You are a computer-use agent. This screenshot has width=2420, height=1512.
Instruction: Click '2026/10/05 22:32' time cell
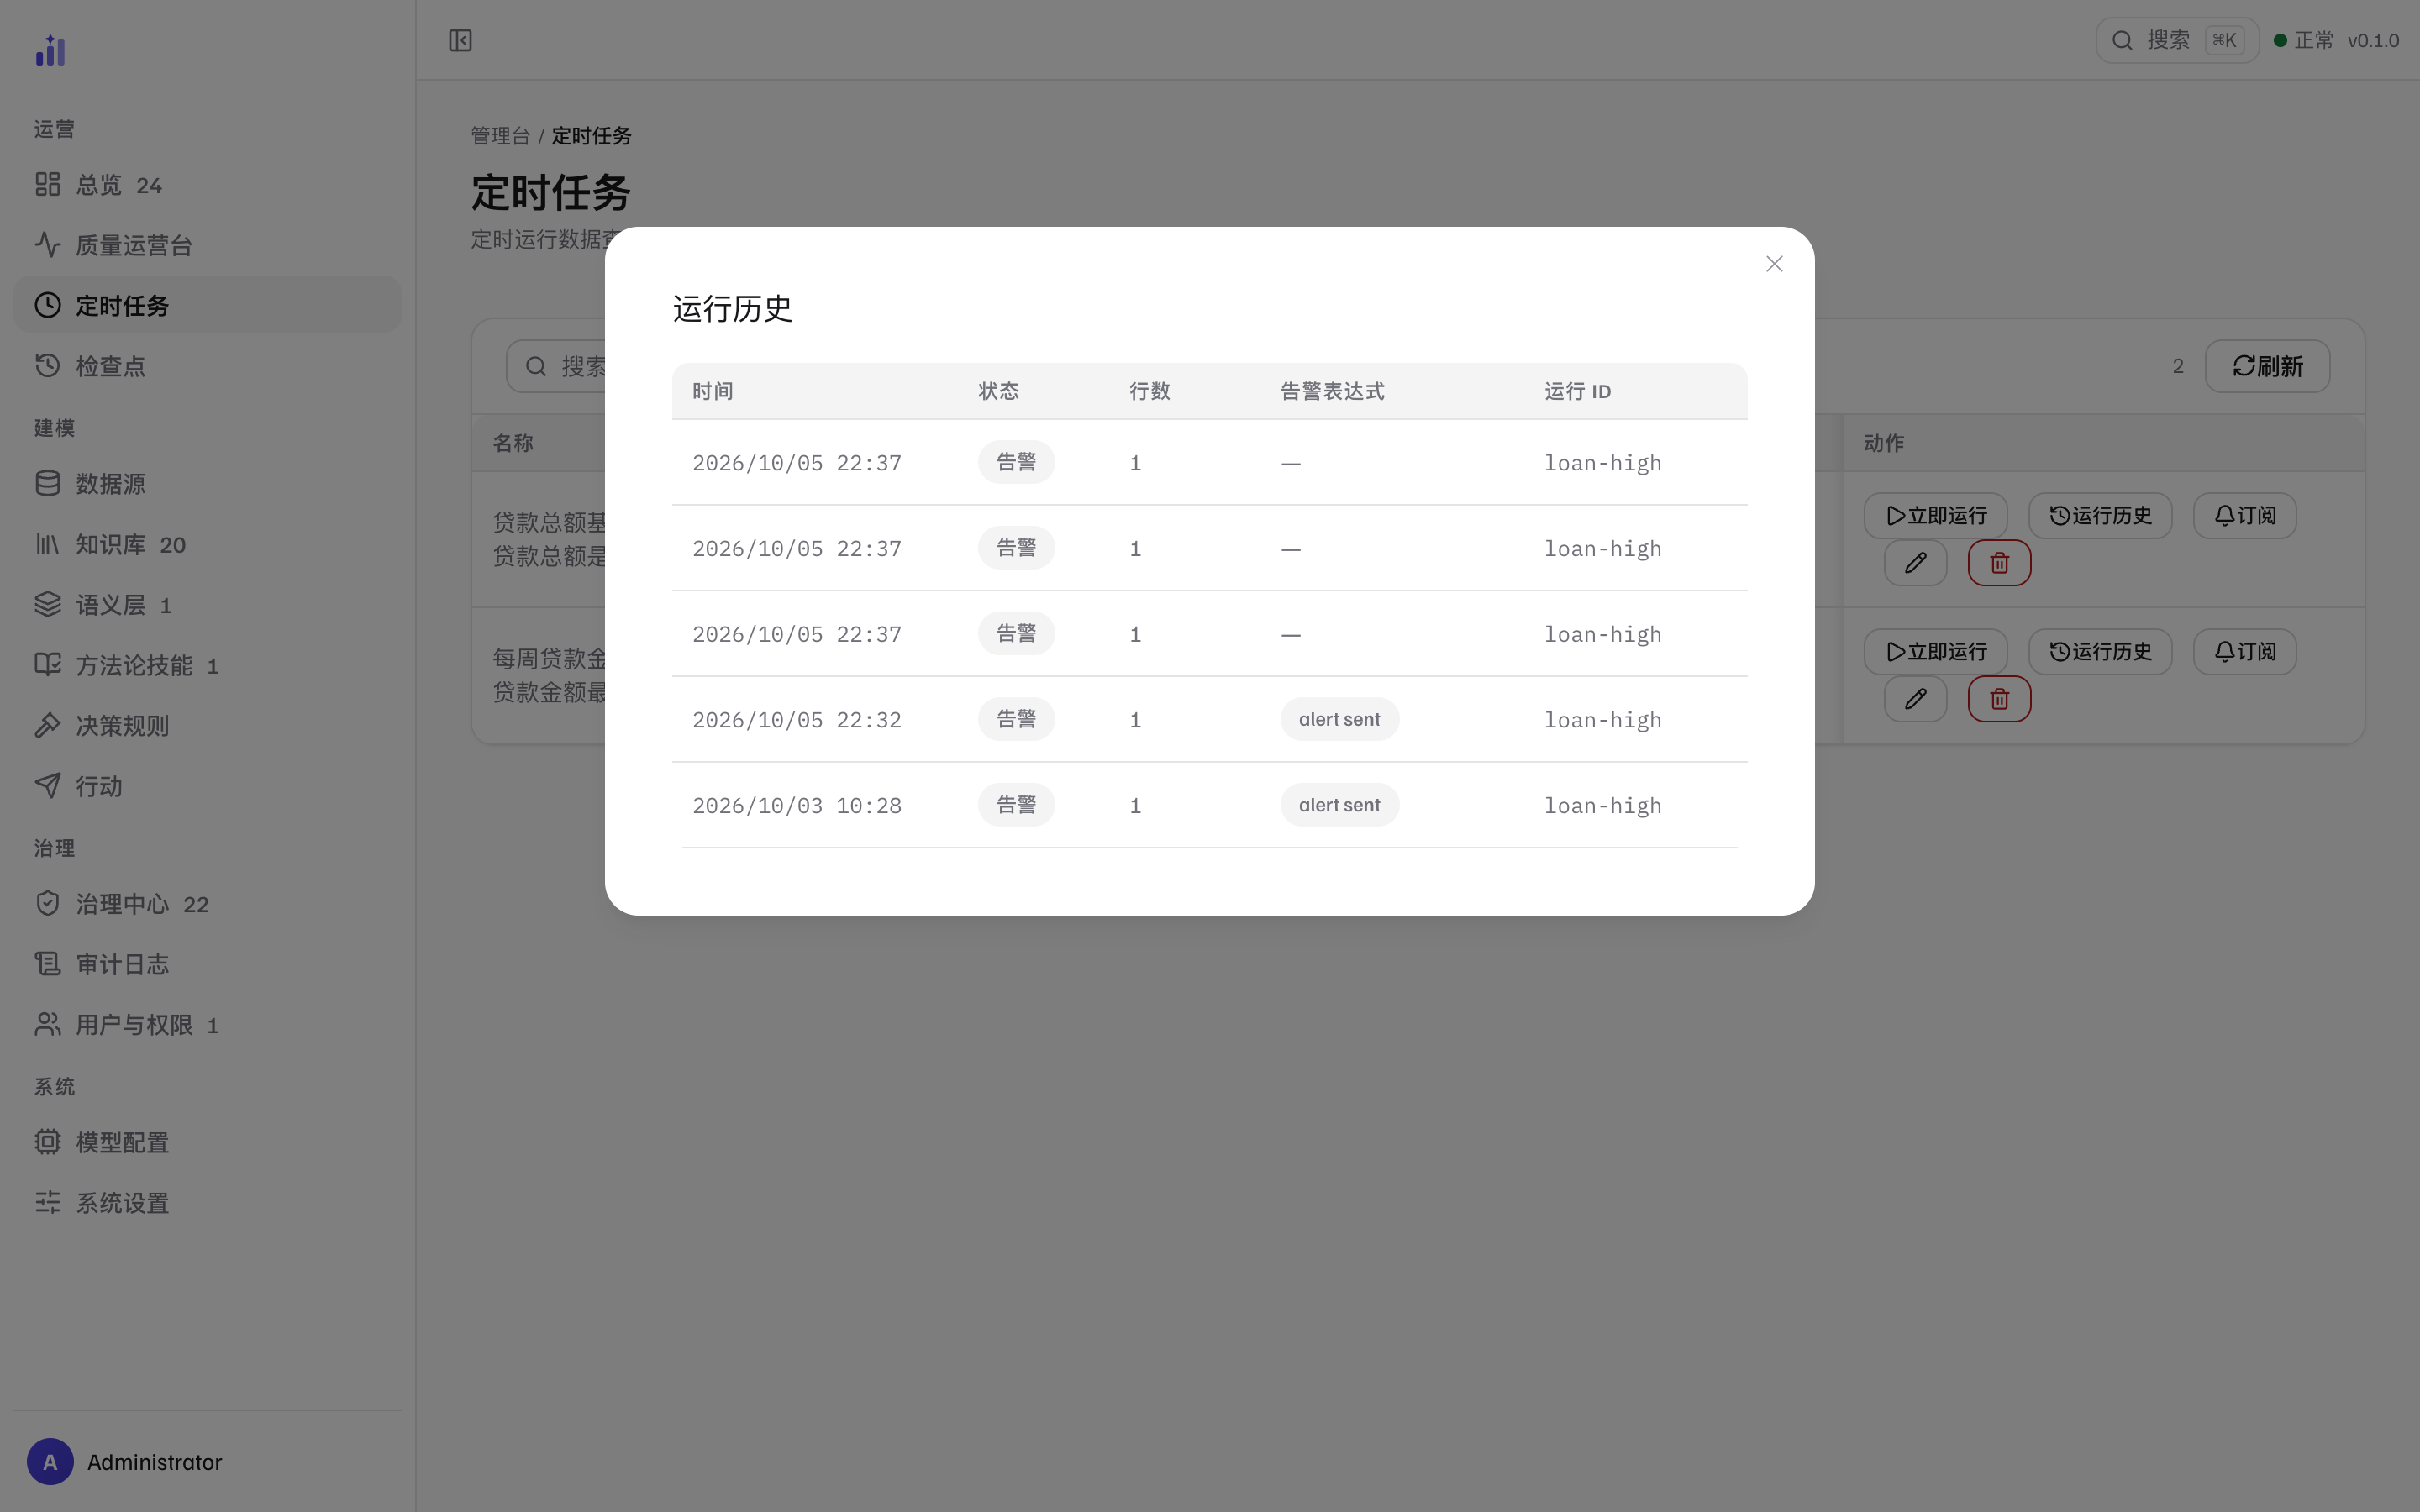click(x=797, y=720)
